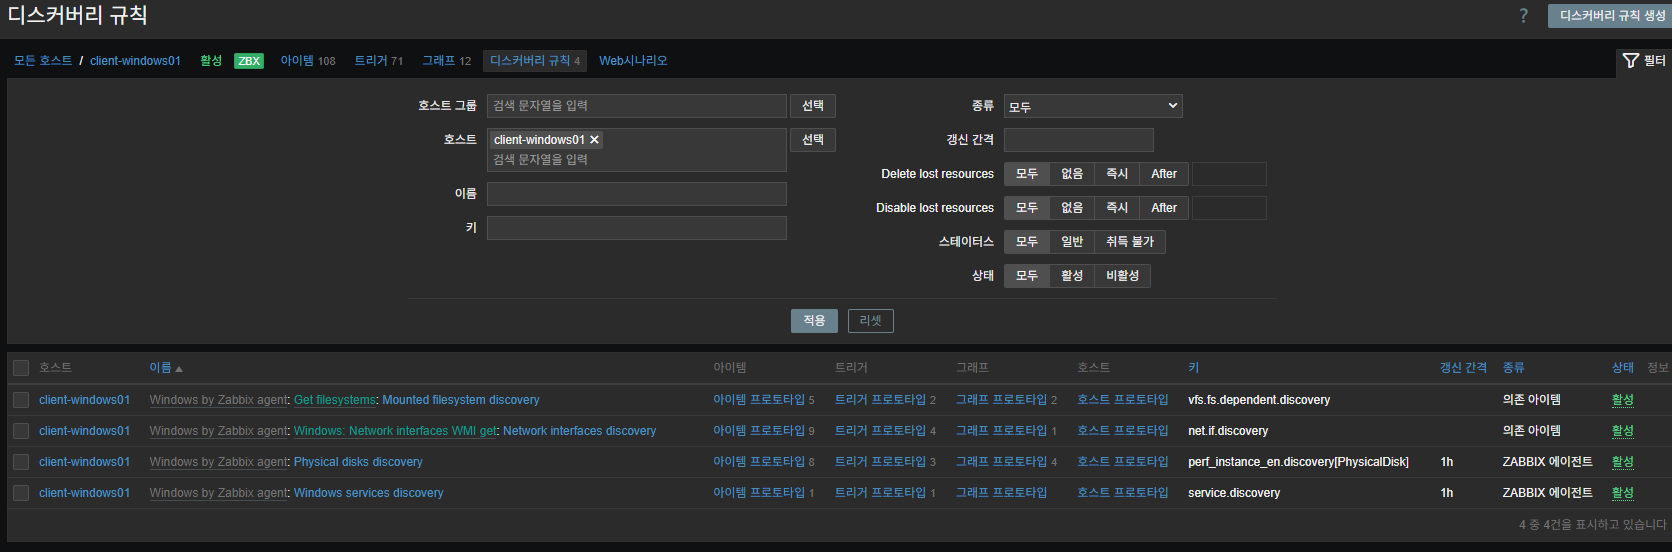The image size is (1672, 552).
Task: Sort table by 갱신 간격 column header
Action: [x=1463, y=368]
